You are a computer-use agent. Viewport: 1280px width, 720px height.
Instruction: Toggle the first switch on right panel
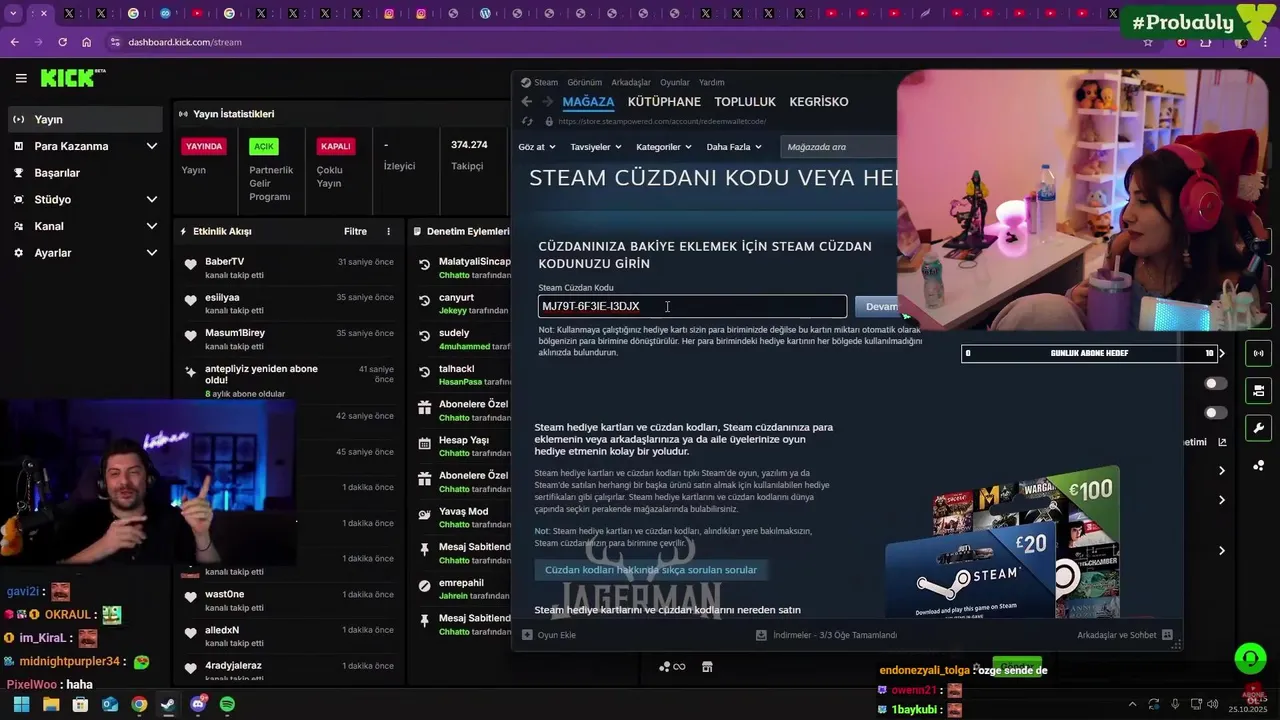(x=1216, y=383)
